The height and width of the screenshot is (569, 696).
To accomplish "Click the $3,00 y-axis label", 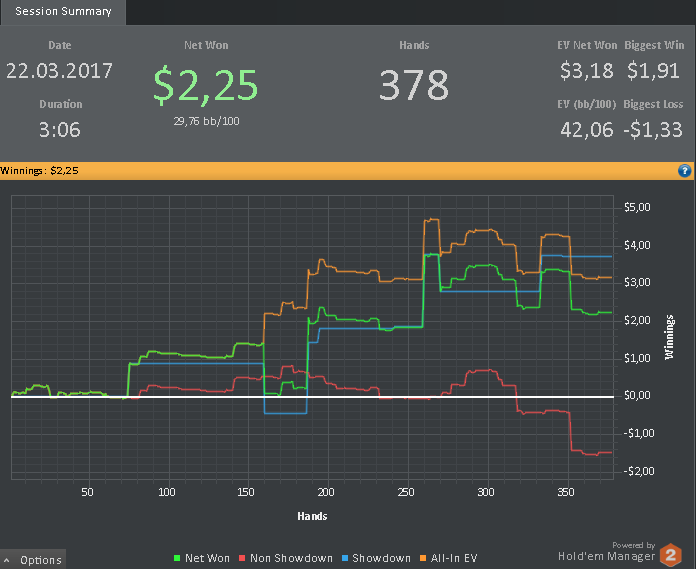I will coord(637,282).
